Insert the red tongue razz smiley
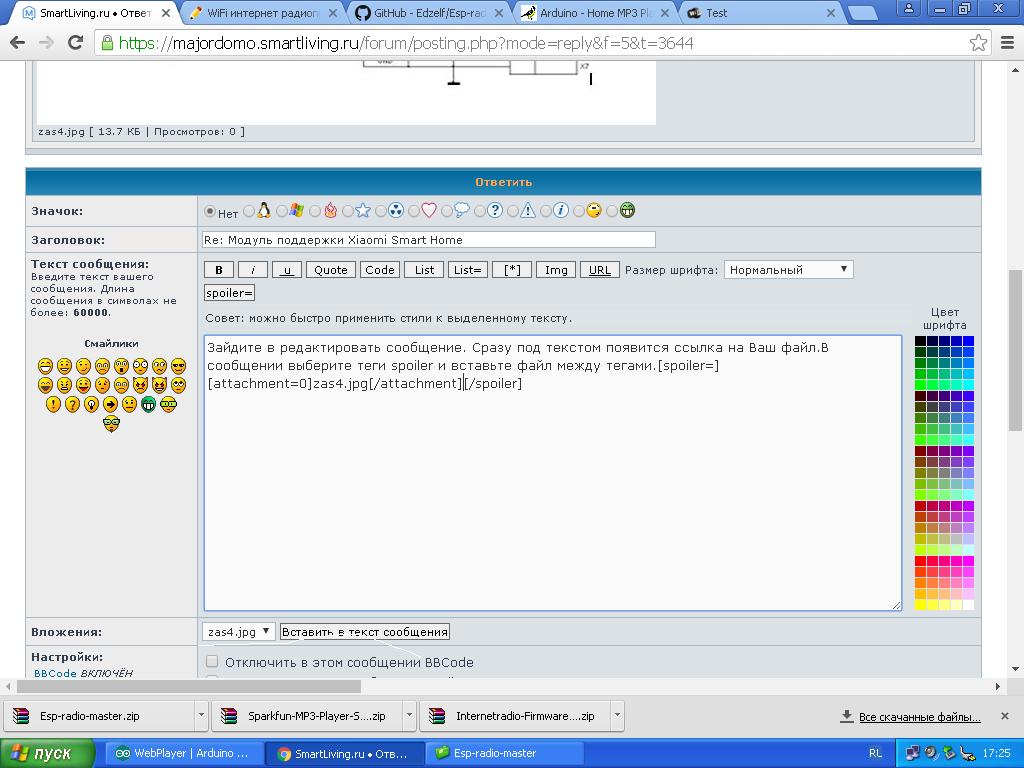Screen dimensions: 1024x768 click(84, 385)
